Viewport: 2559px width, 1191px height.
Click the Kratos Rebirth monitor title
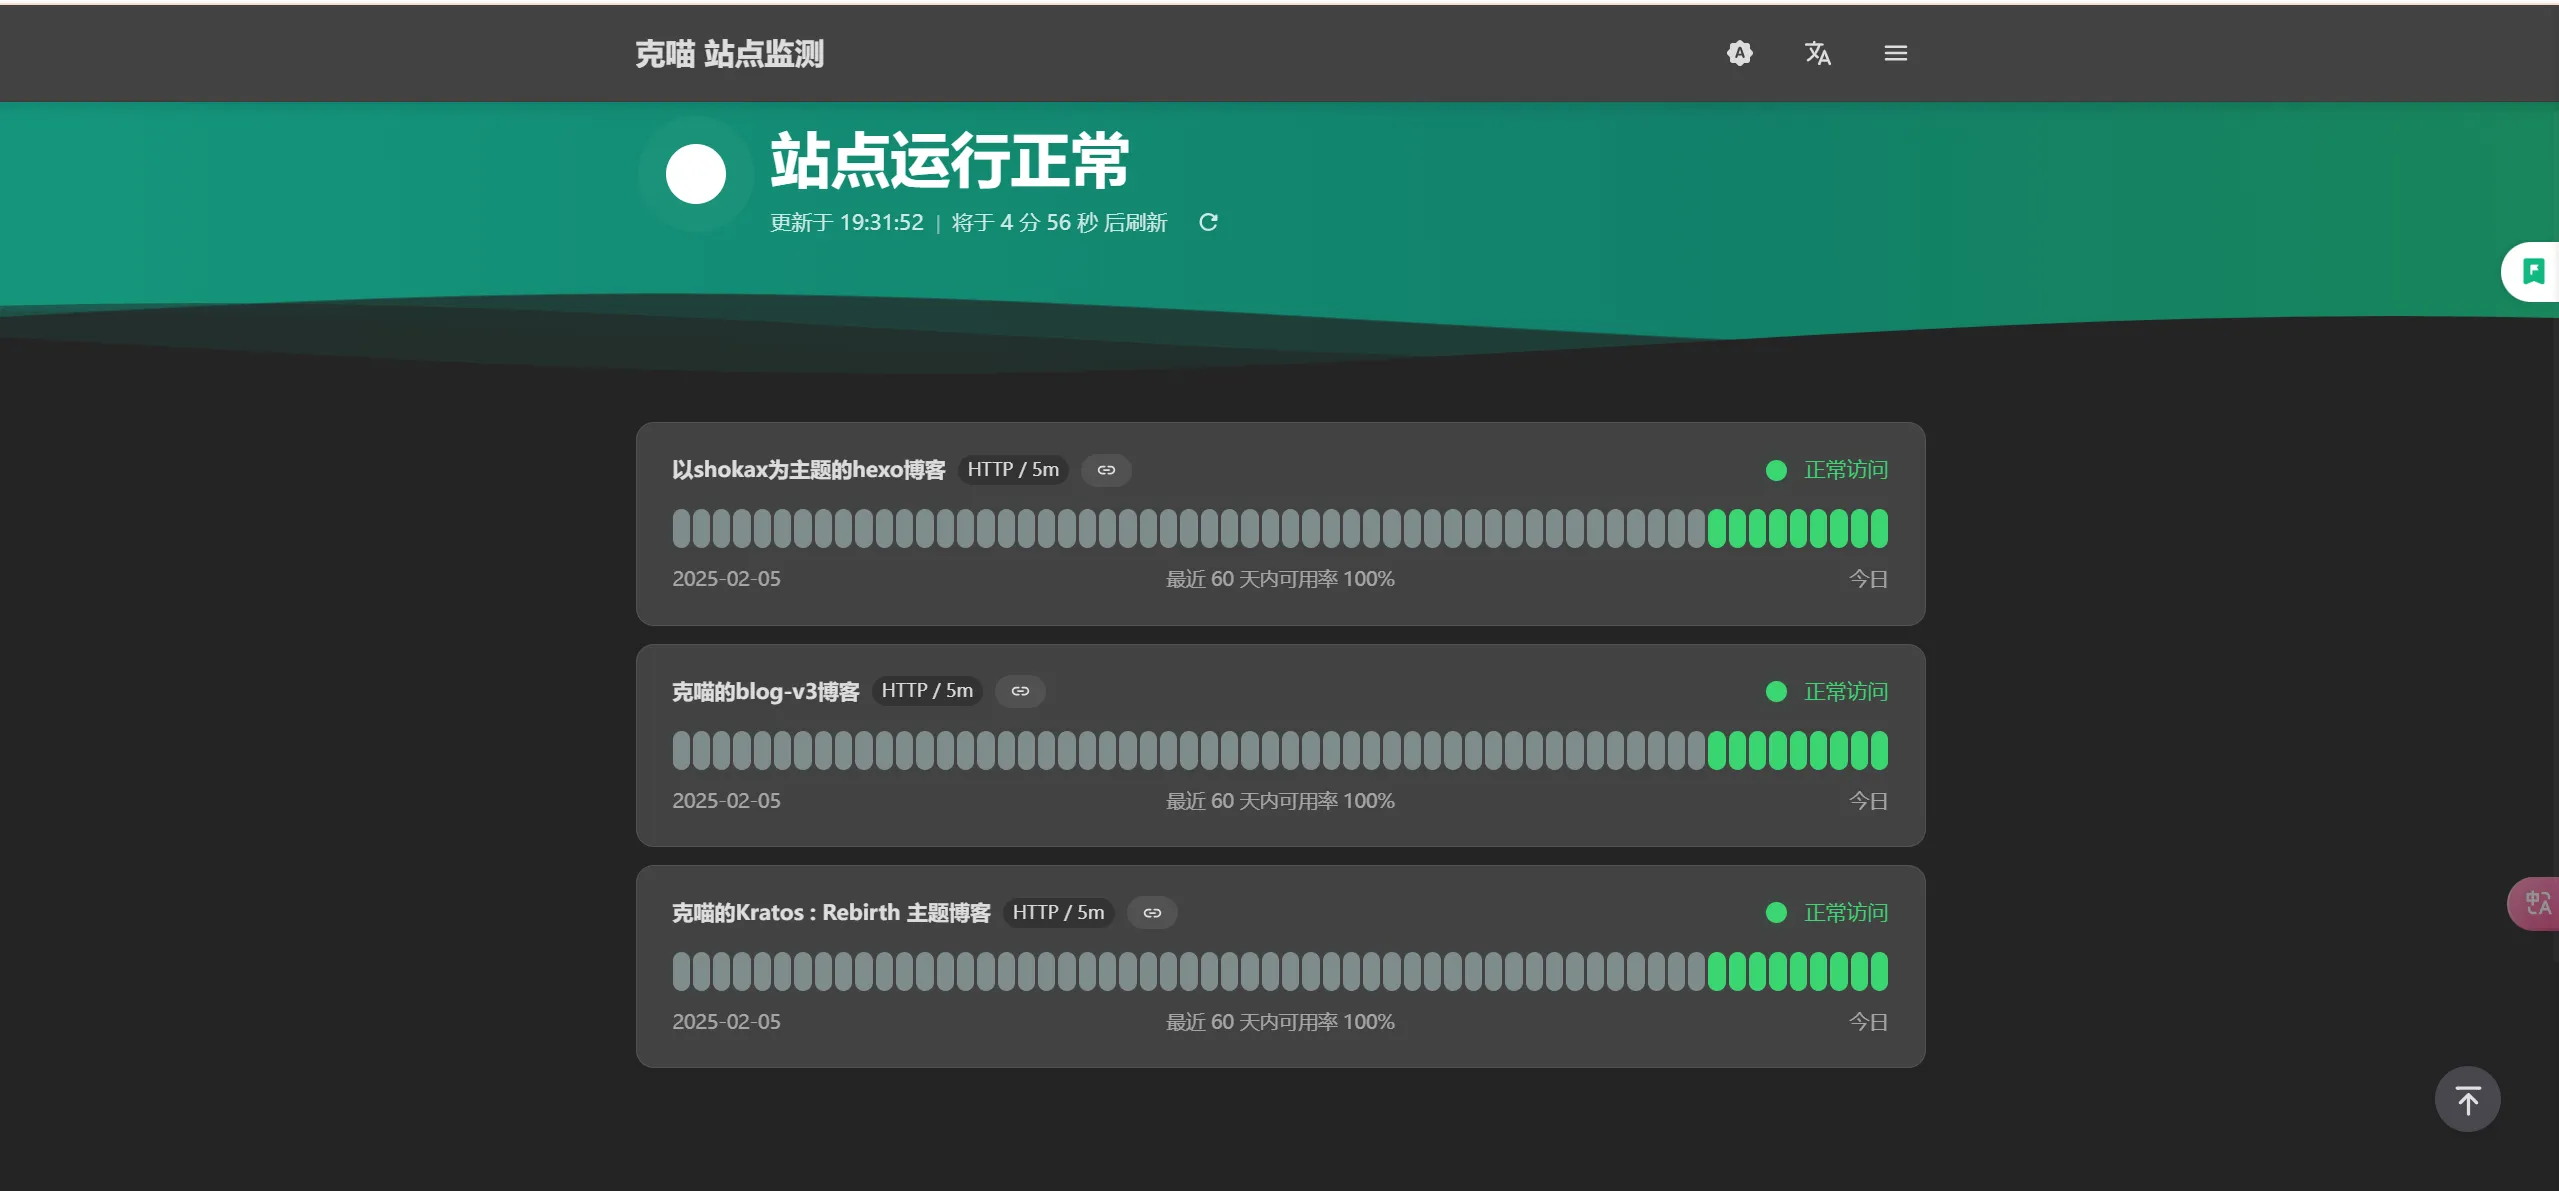point(830,913)
